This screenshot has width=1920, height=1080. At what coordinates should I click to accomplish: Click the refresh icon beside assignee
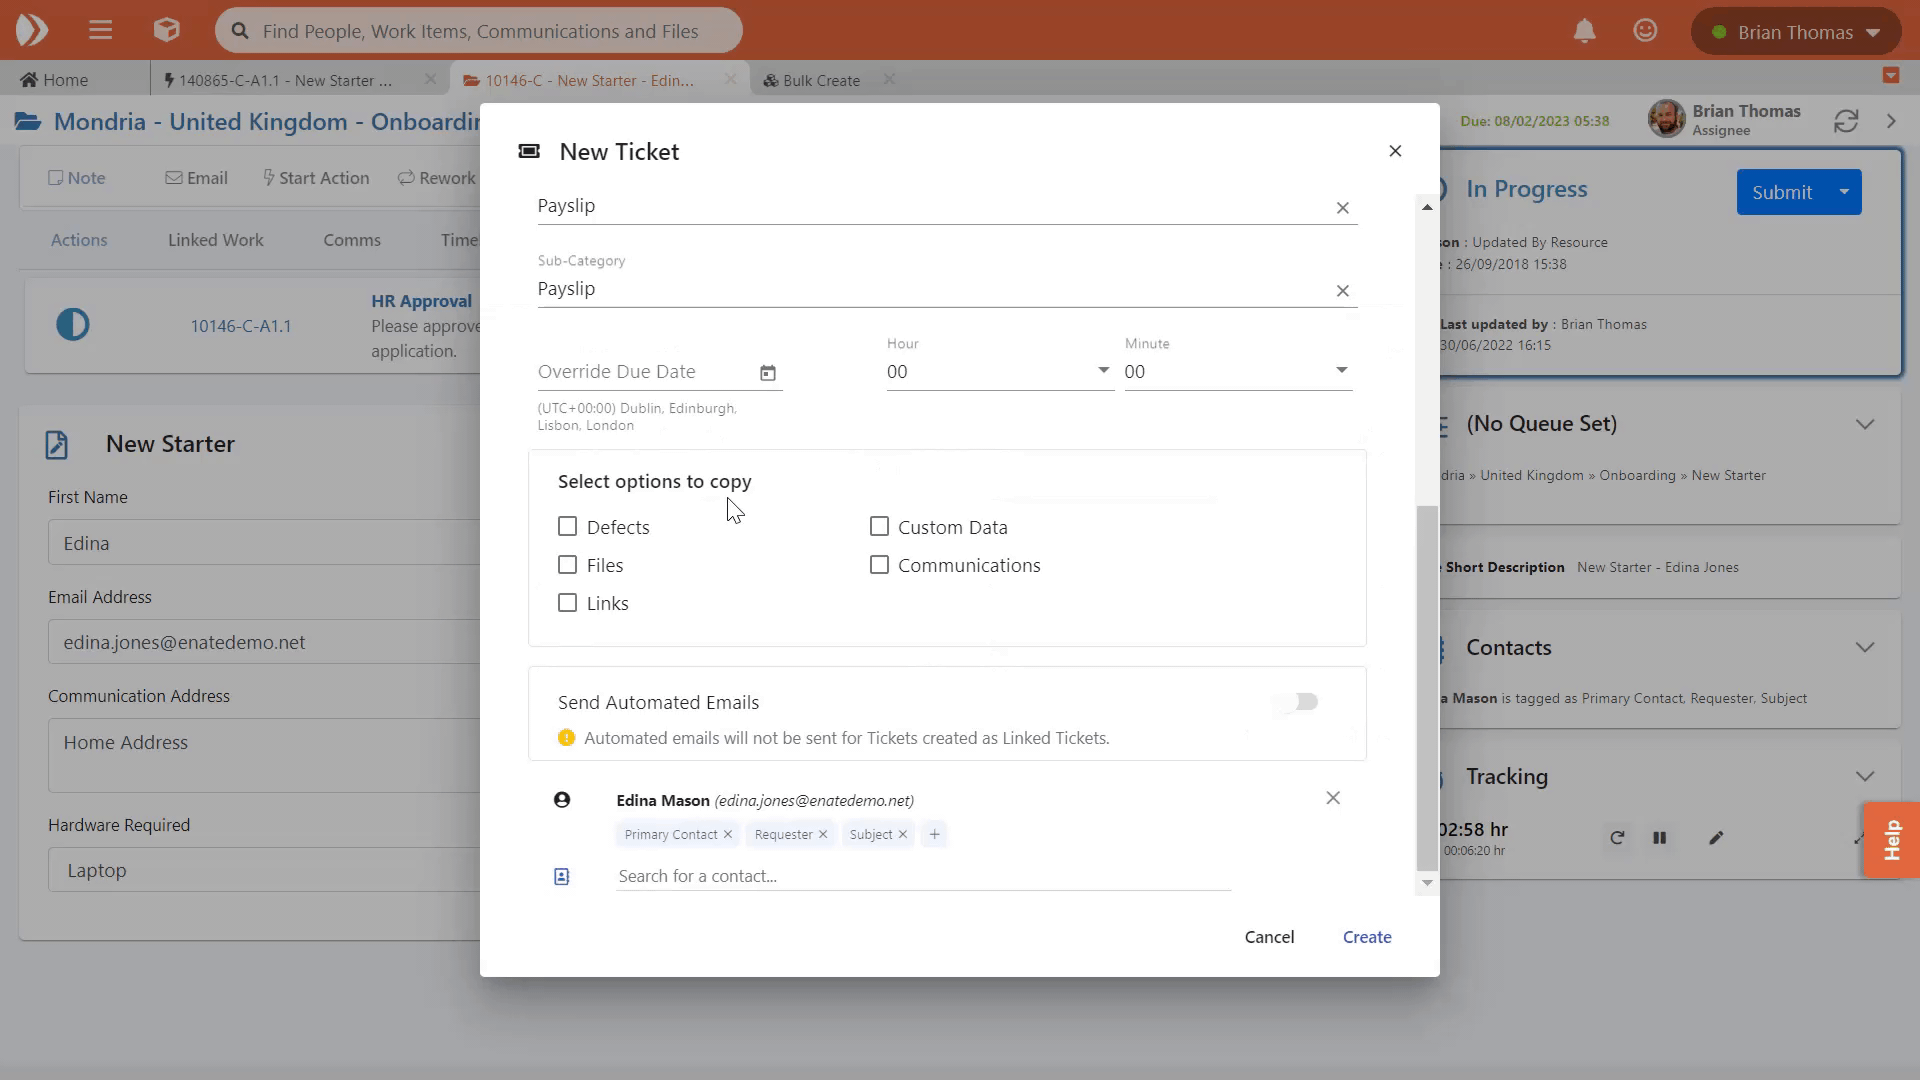[1846, 121]
